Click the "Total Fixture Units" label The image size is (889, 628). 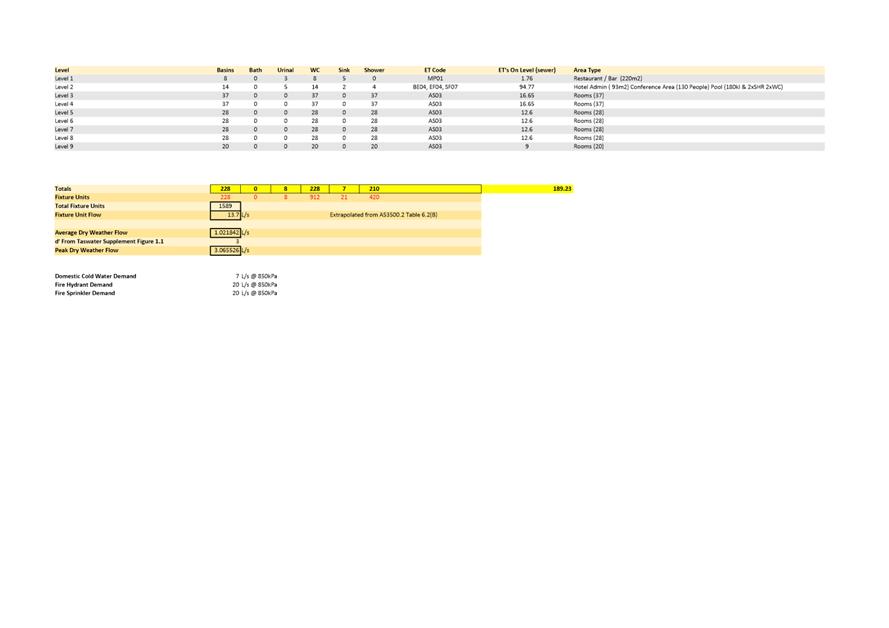79,206
